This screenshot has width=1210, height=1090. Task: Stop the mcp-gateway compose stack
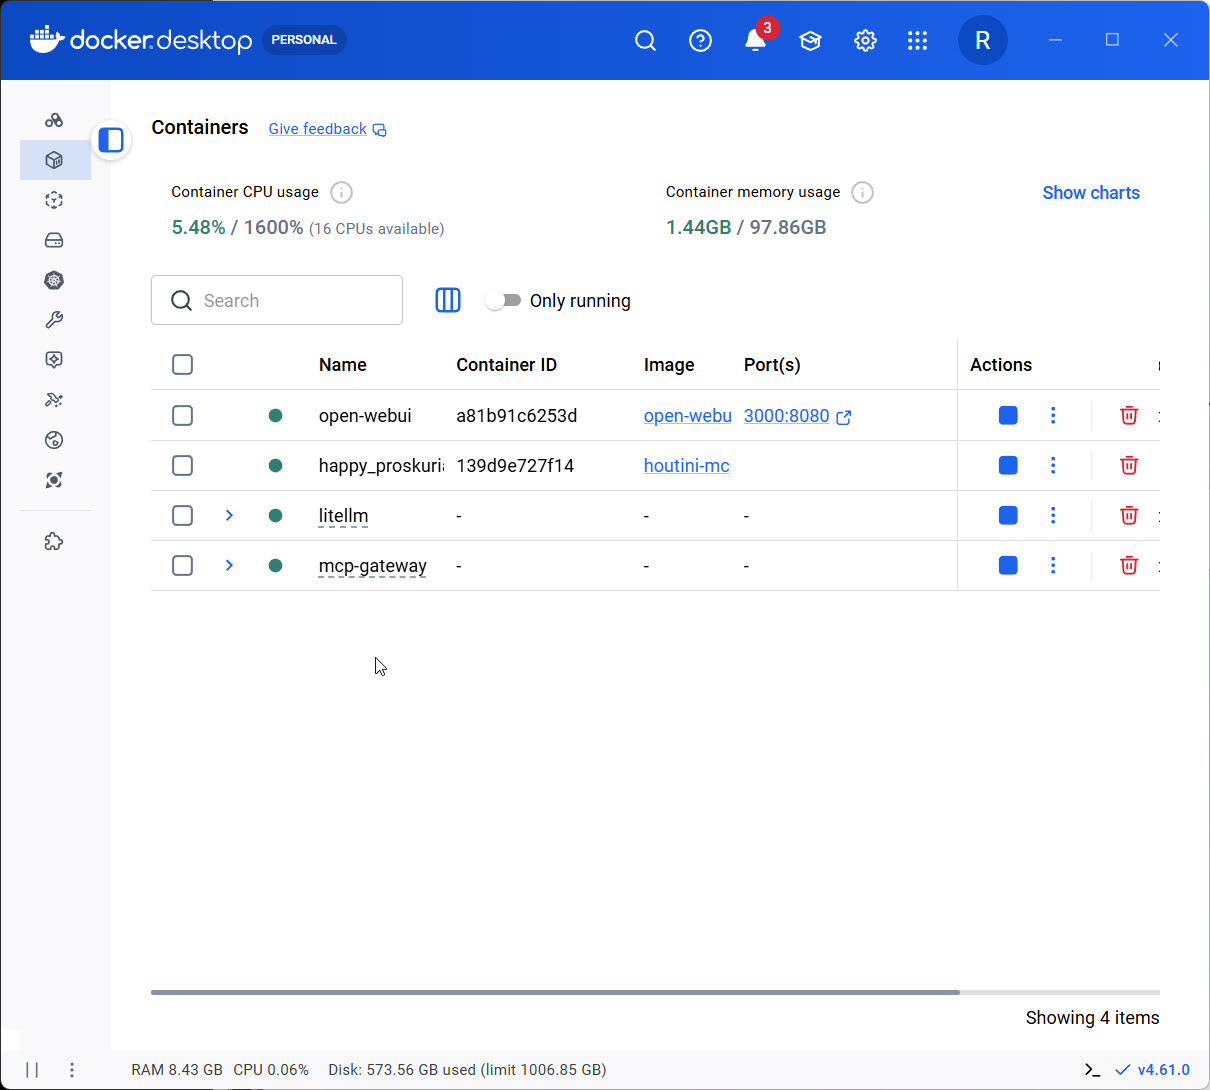pyautogui.click(x=1008, y=565)
